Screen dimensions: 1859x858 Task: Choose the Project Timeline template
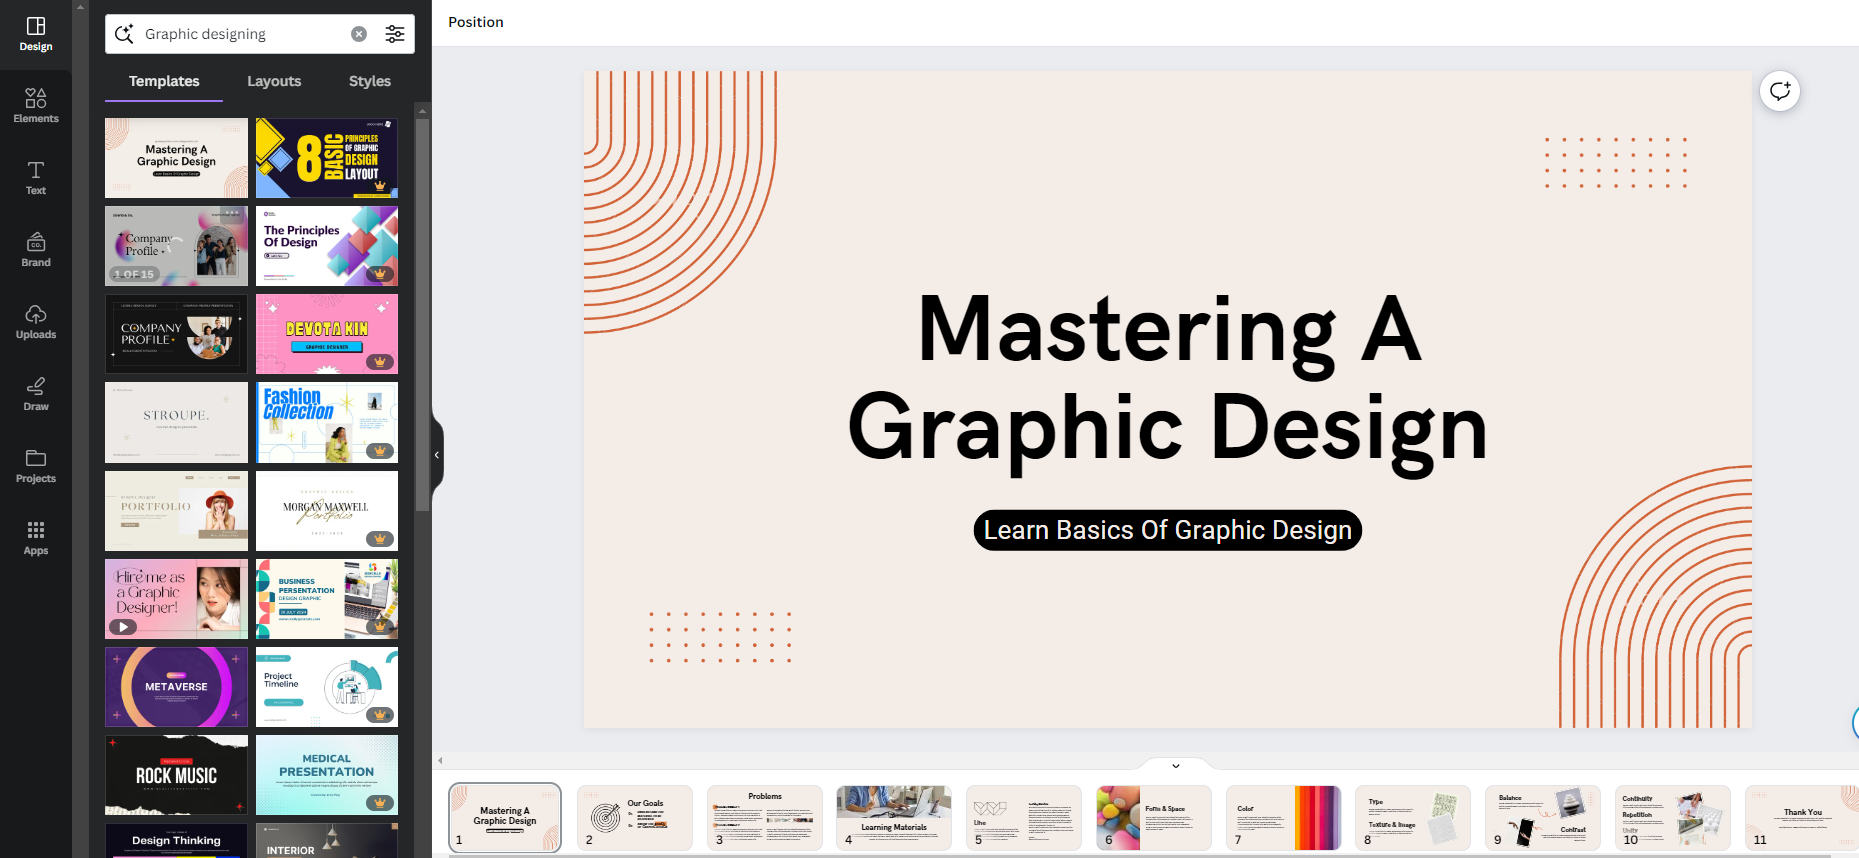(327, 687)
